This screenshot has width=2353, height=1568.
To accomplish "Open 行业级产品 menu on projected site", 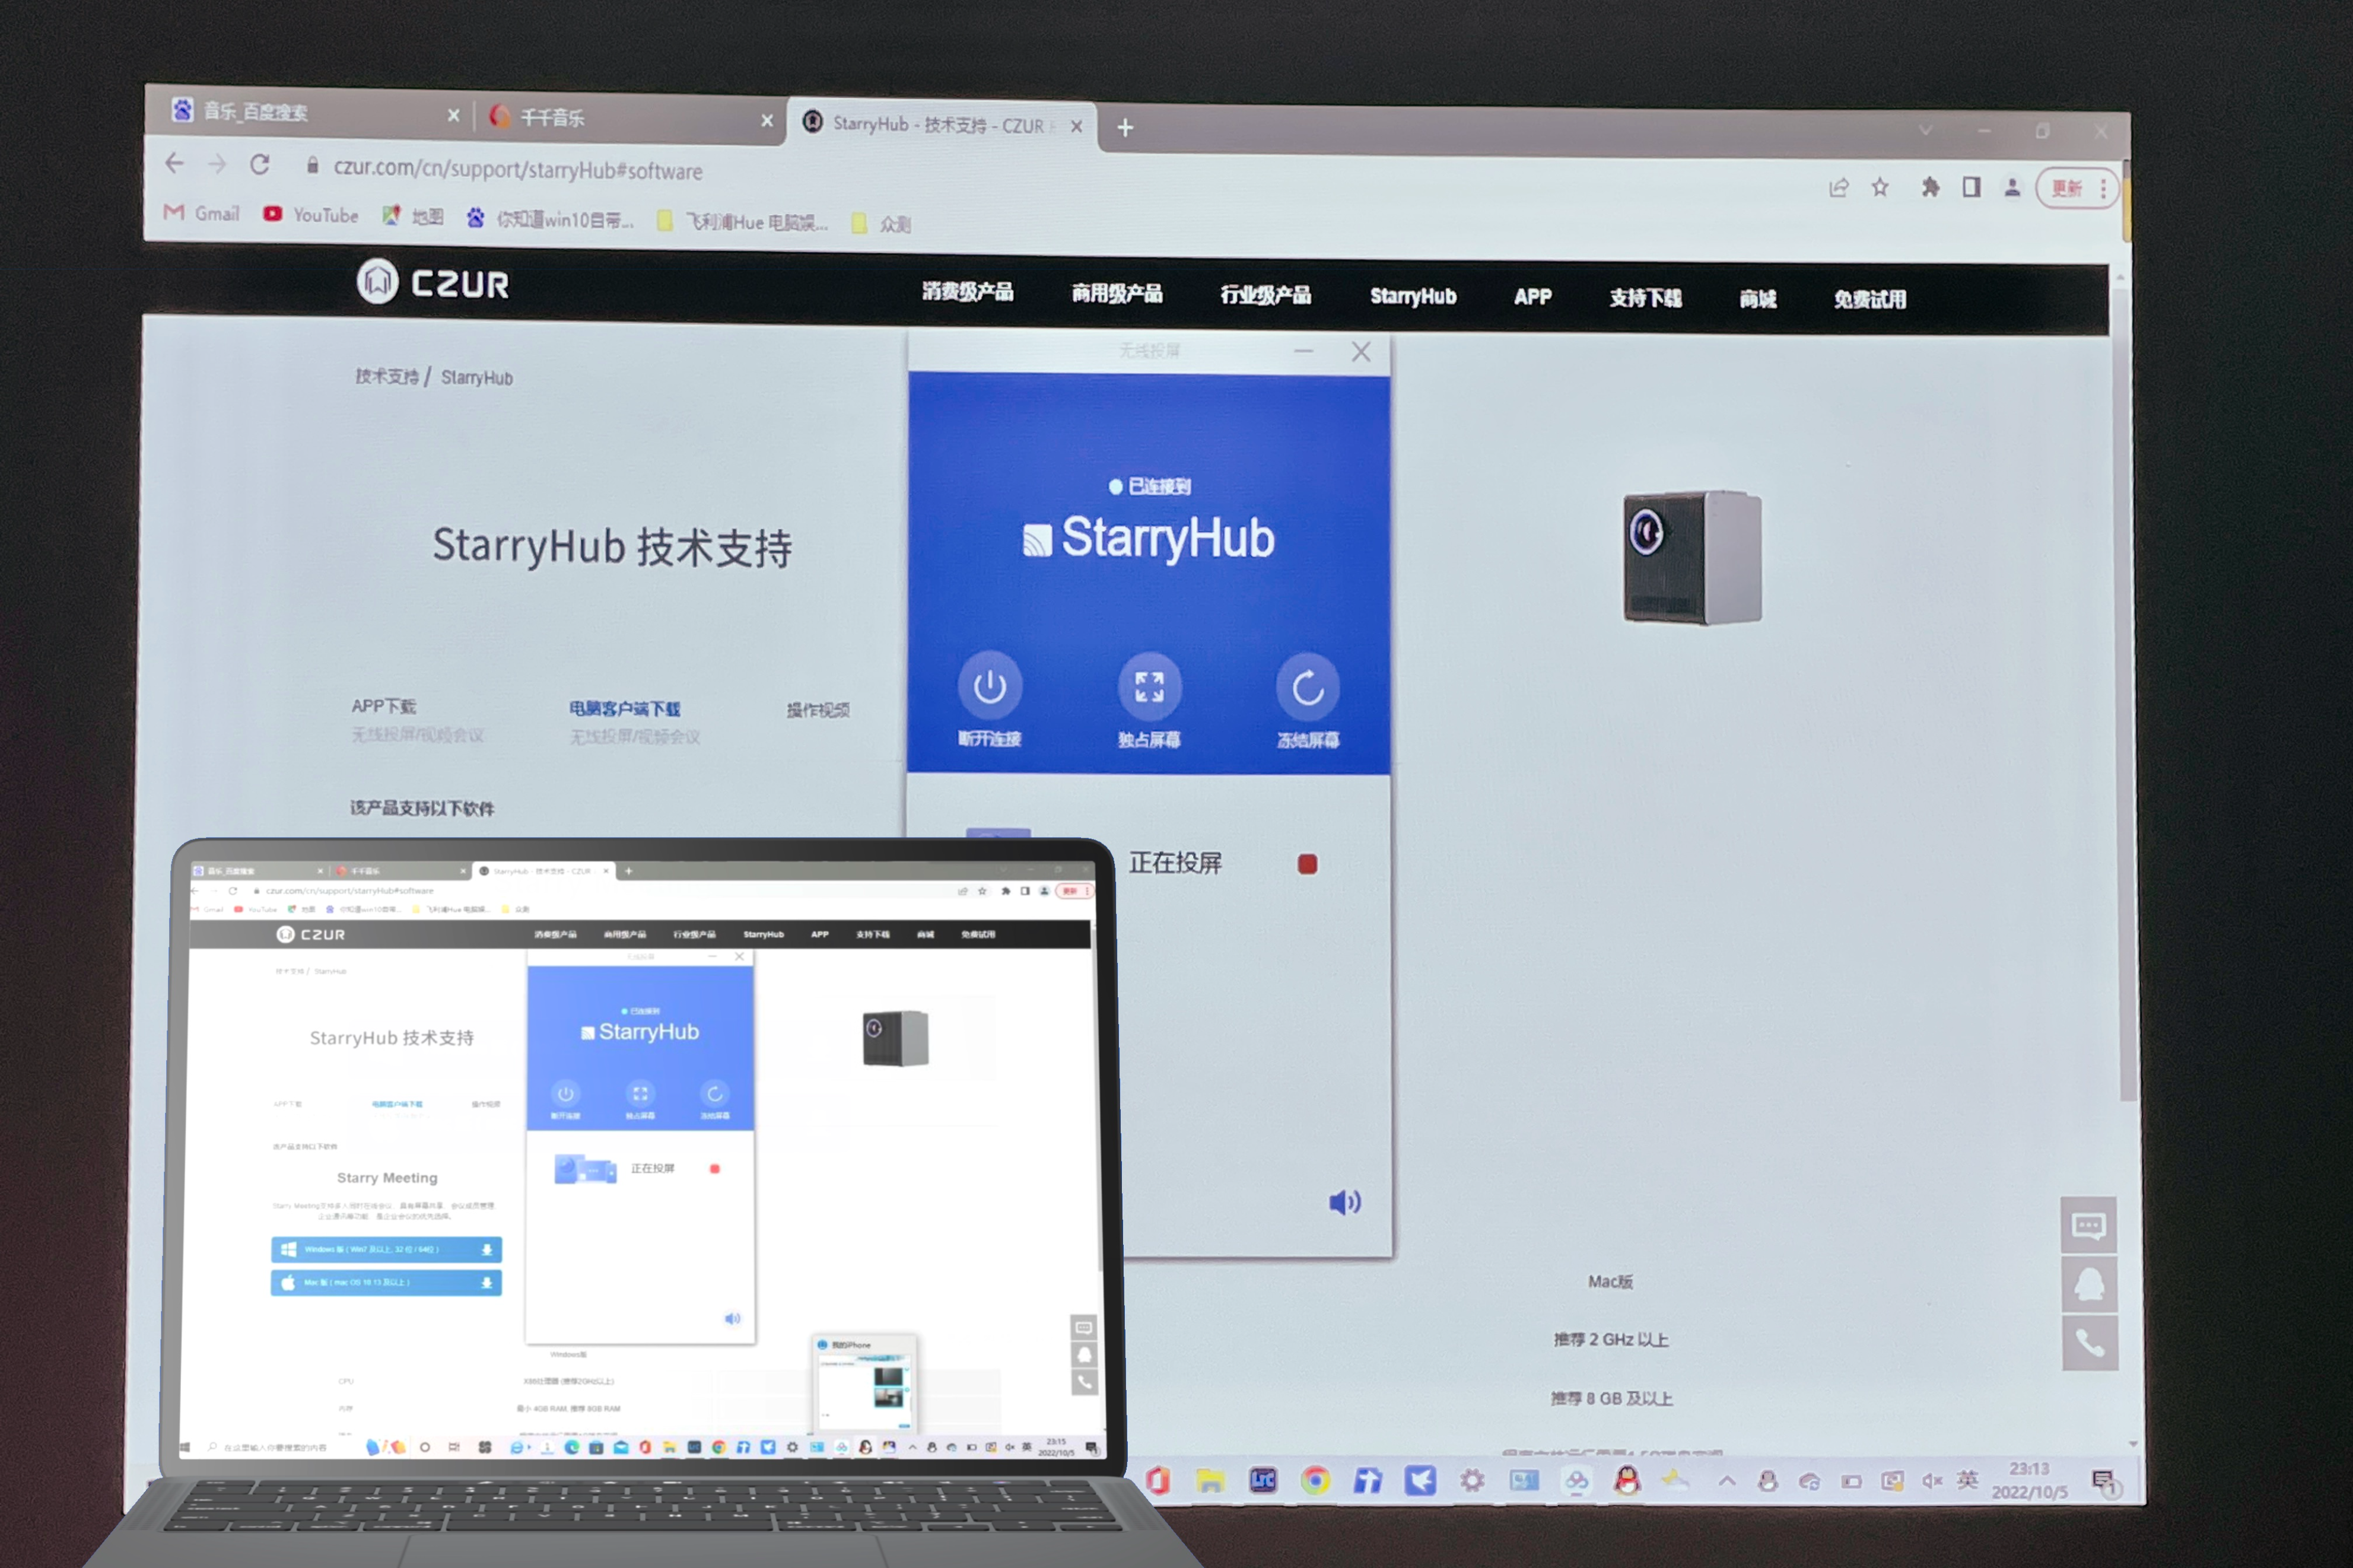I will pyautogui.click(x=1265, y=295).
